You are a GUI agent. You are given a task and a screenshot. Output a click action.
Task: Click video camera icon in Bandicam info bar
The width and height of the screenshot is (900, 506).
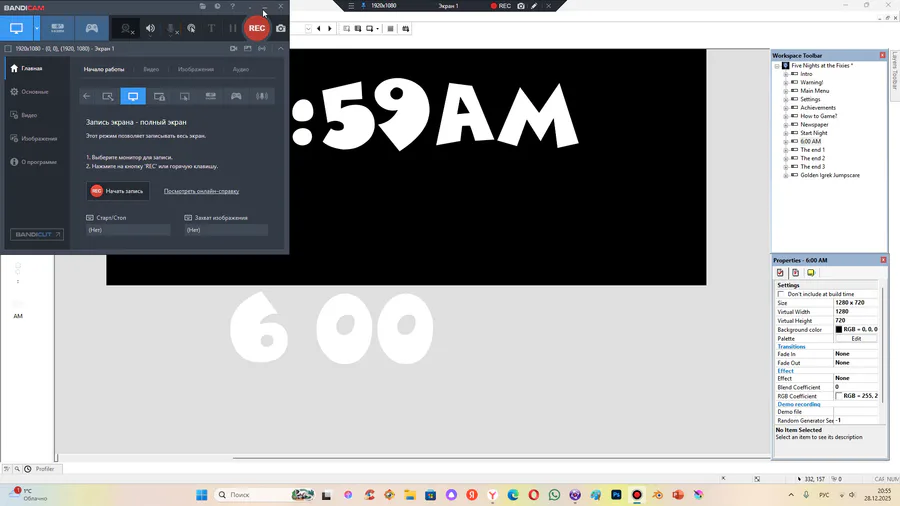click(x=234, y=49)
